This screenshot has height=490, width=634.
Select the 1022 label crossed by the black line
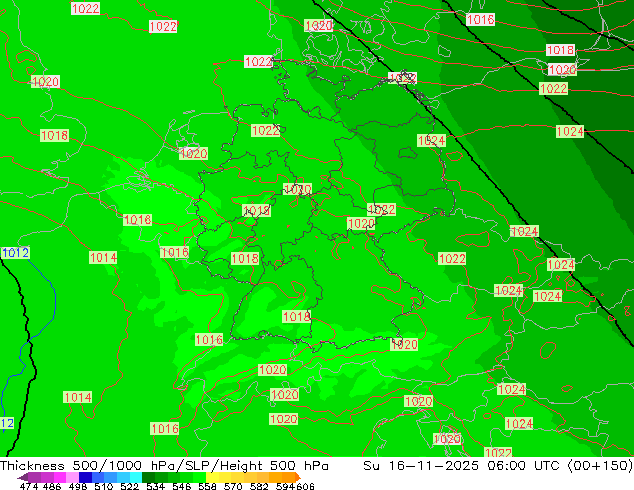(x=402, y=78)
